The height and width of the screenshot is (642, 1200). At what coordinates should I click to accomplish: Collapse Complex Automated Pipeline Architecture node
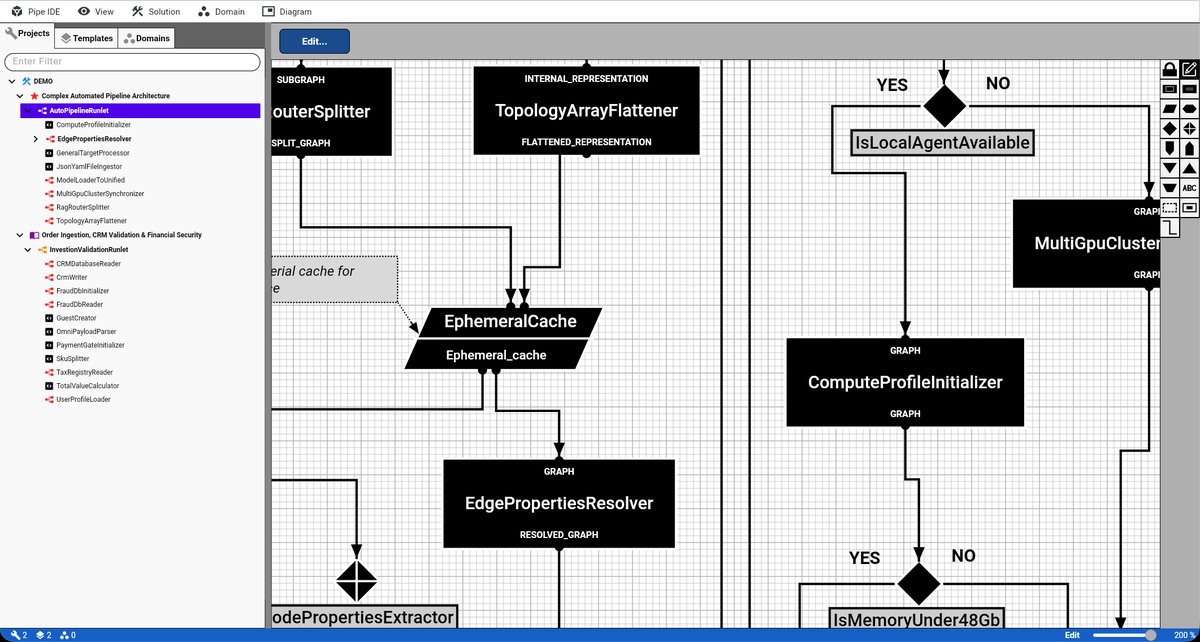click(x=22, y=96)
